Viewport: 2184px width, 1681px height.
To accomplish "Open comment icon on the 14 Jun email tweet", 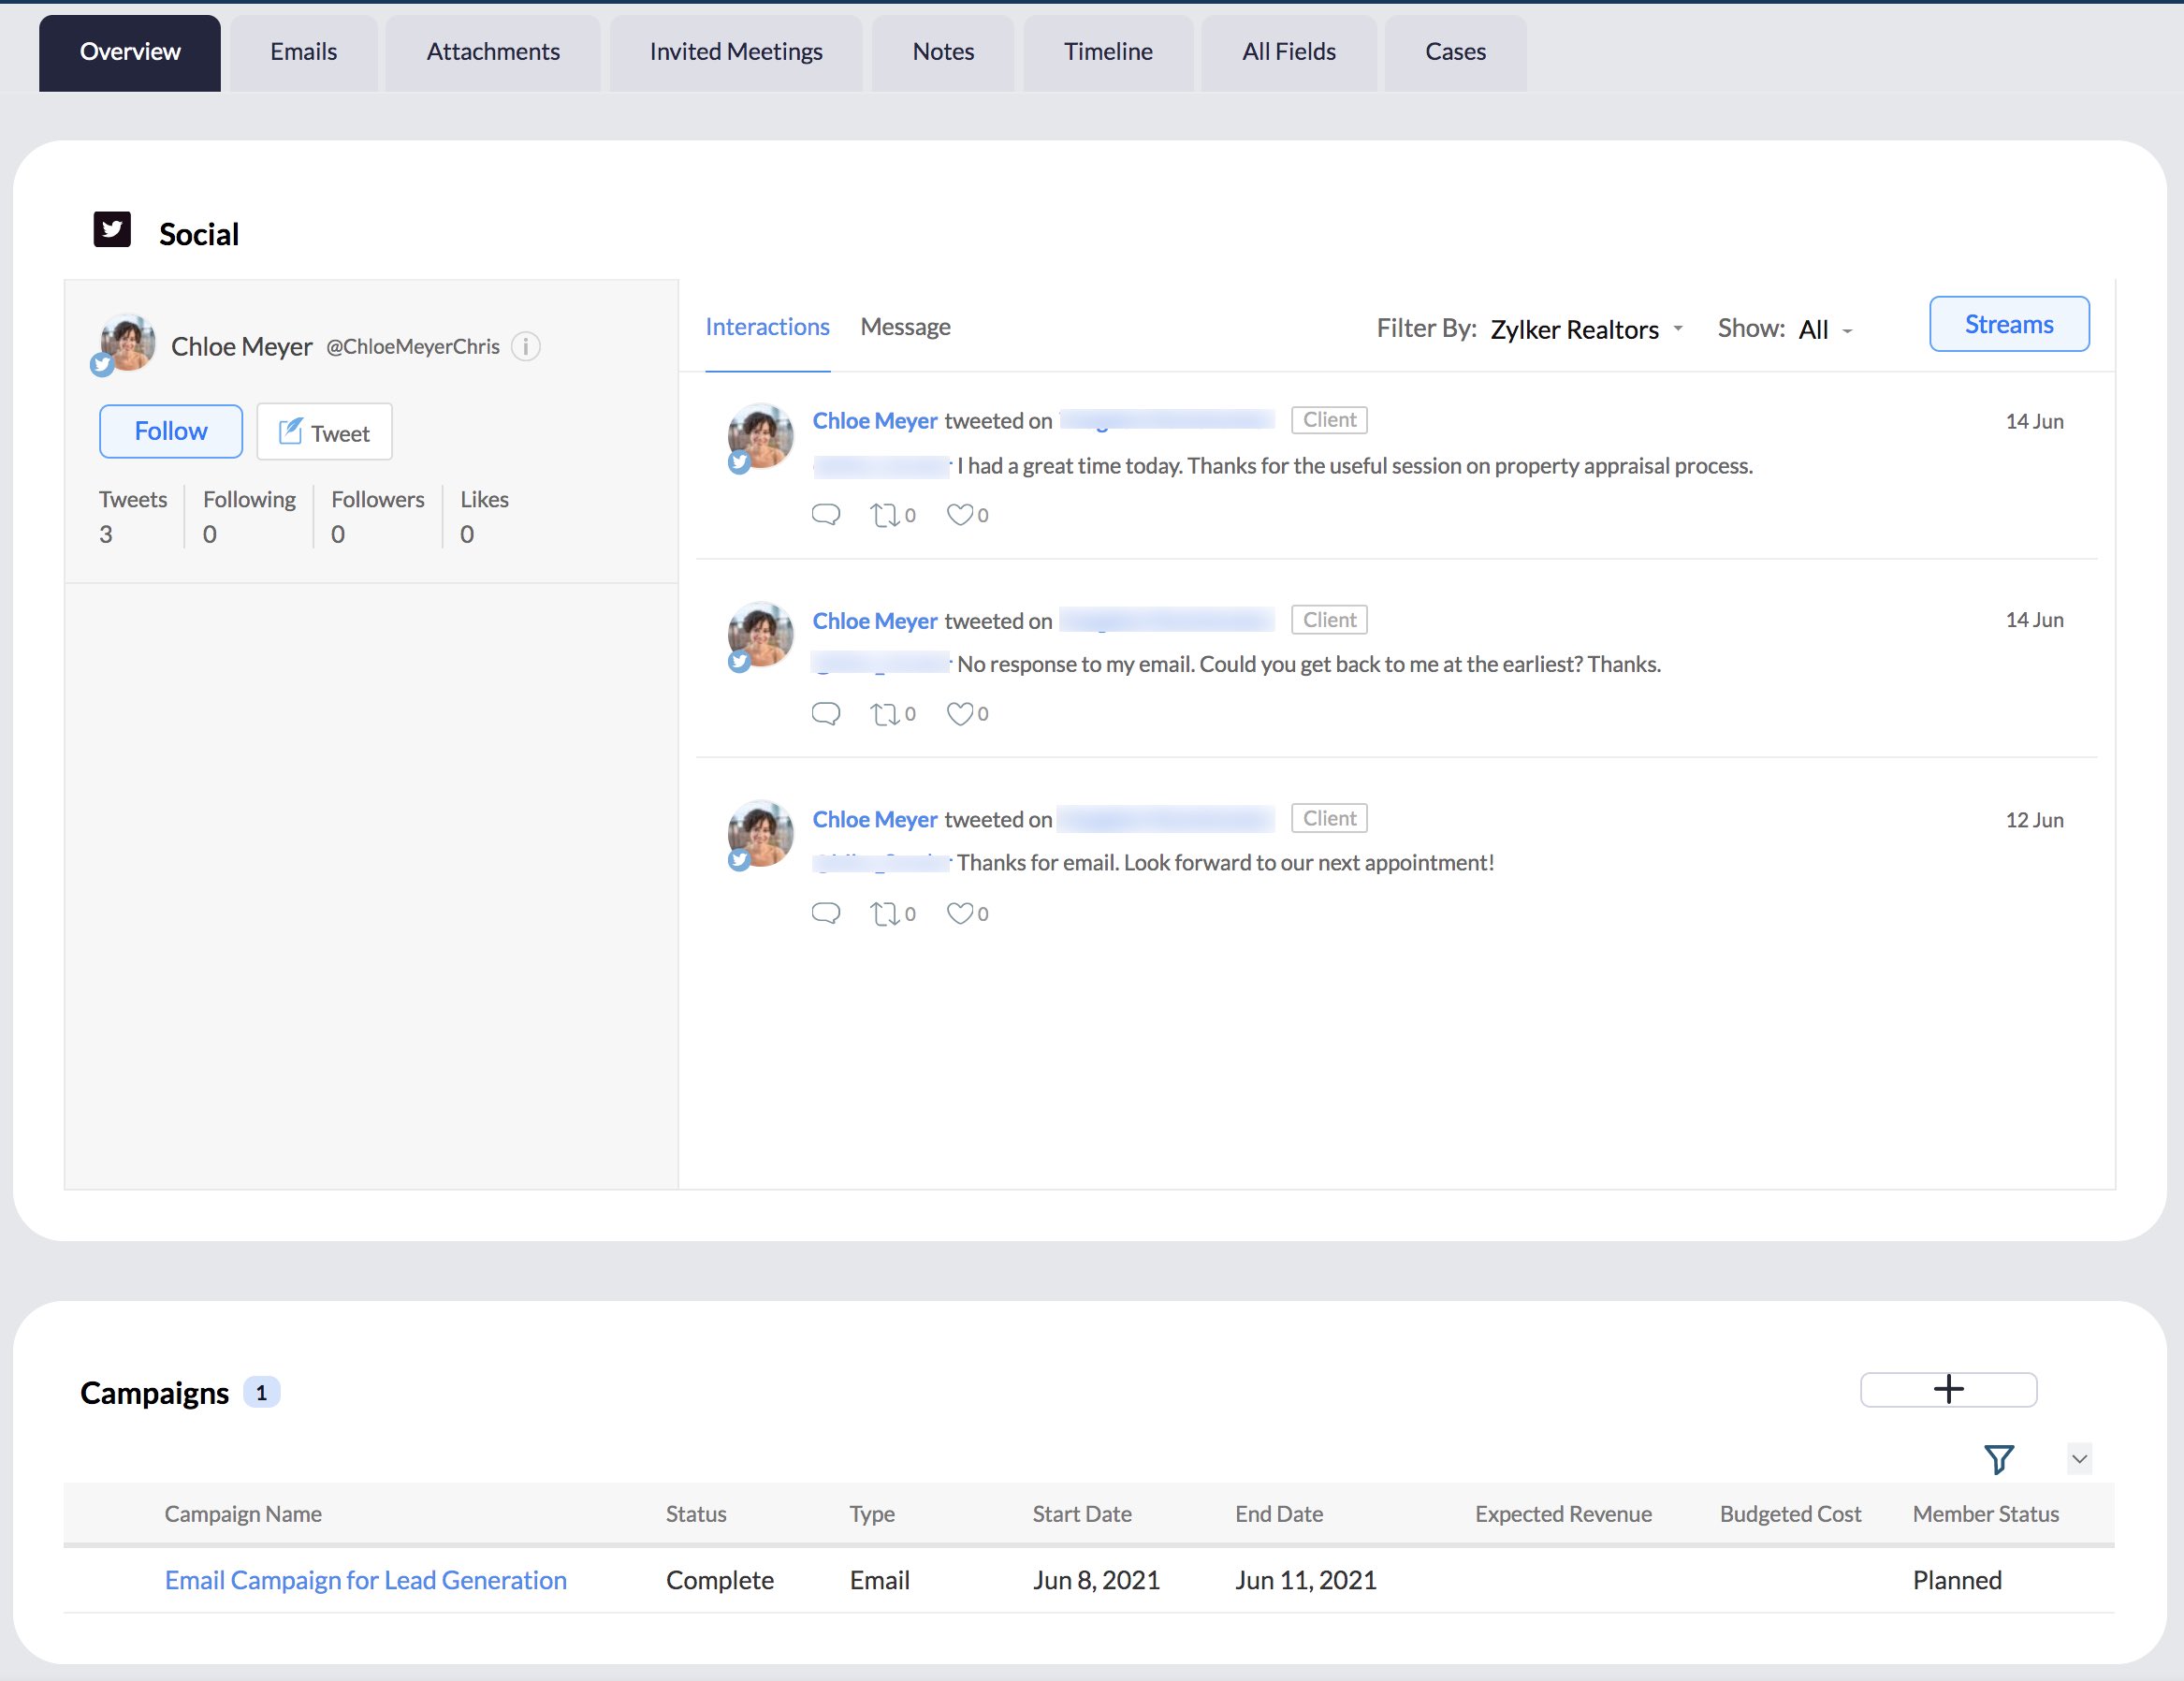I will point(826,713).
